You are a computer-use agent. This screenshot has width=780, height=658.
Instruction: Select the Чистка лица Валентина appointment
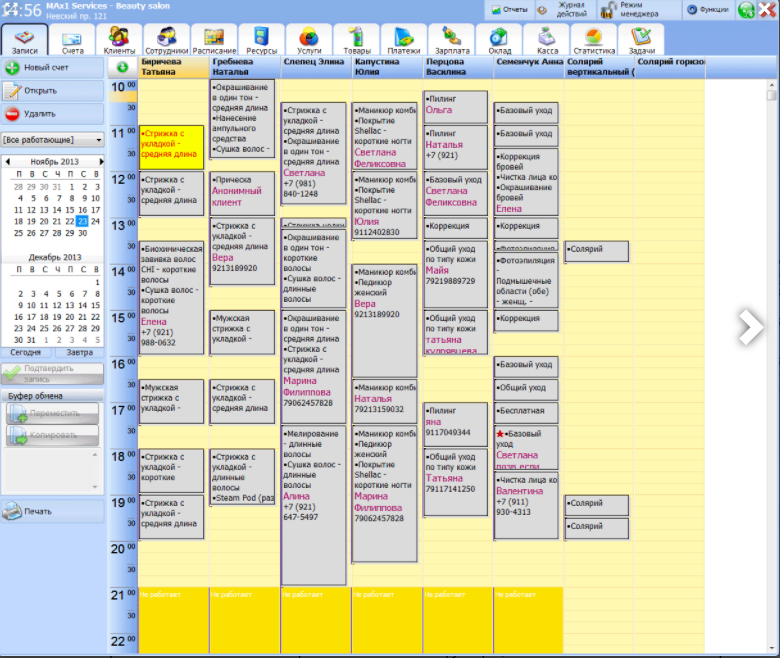526,505
